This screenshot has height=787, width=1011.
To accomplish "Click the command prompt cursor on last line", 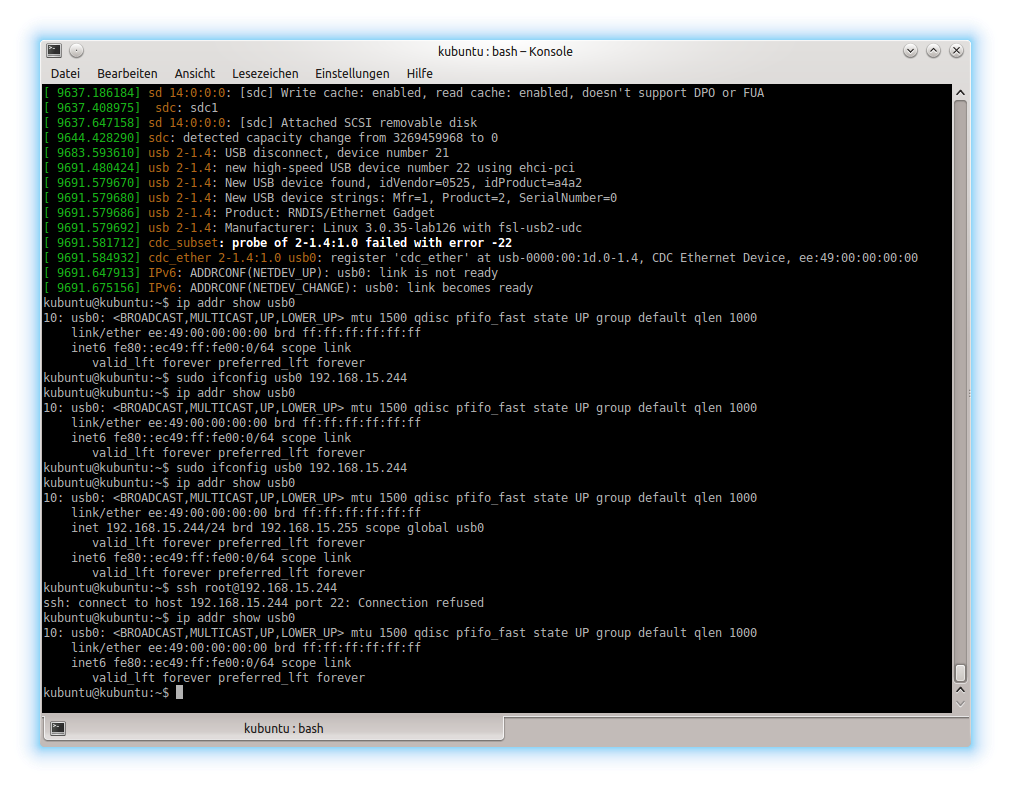I will coord(179,692).
